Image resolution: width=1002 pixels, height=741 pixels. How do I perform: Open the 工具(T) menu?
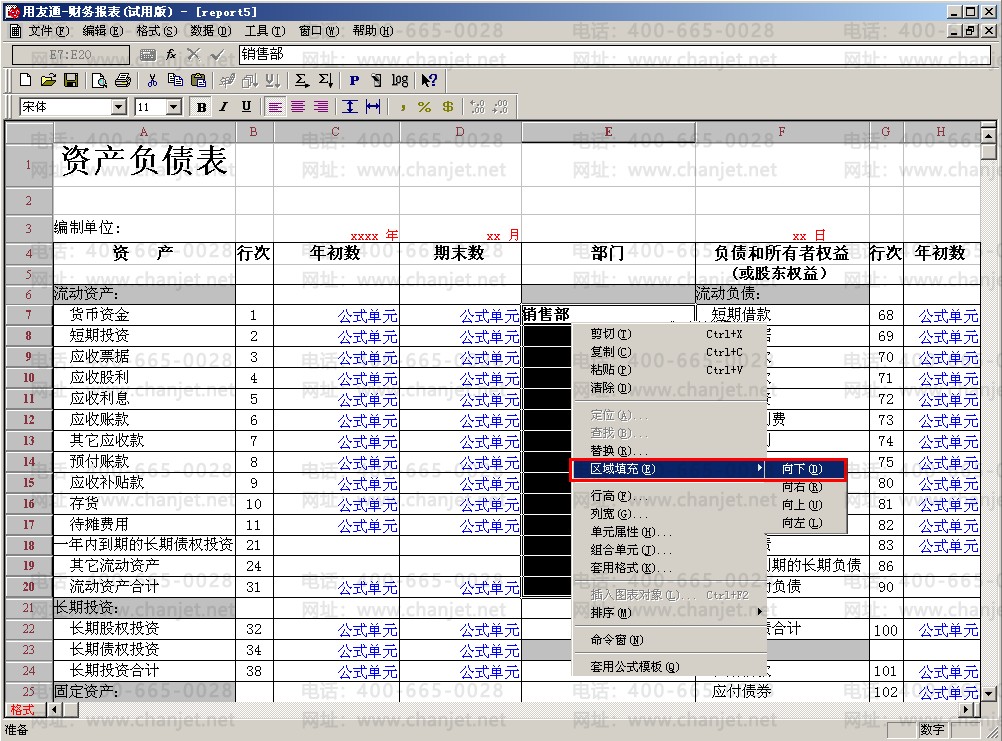tap(265, 31)
